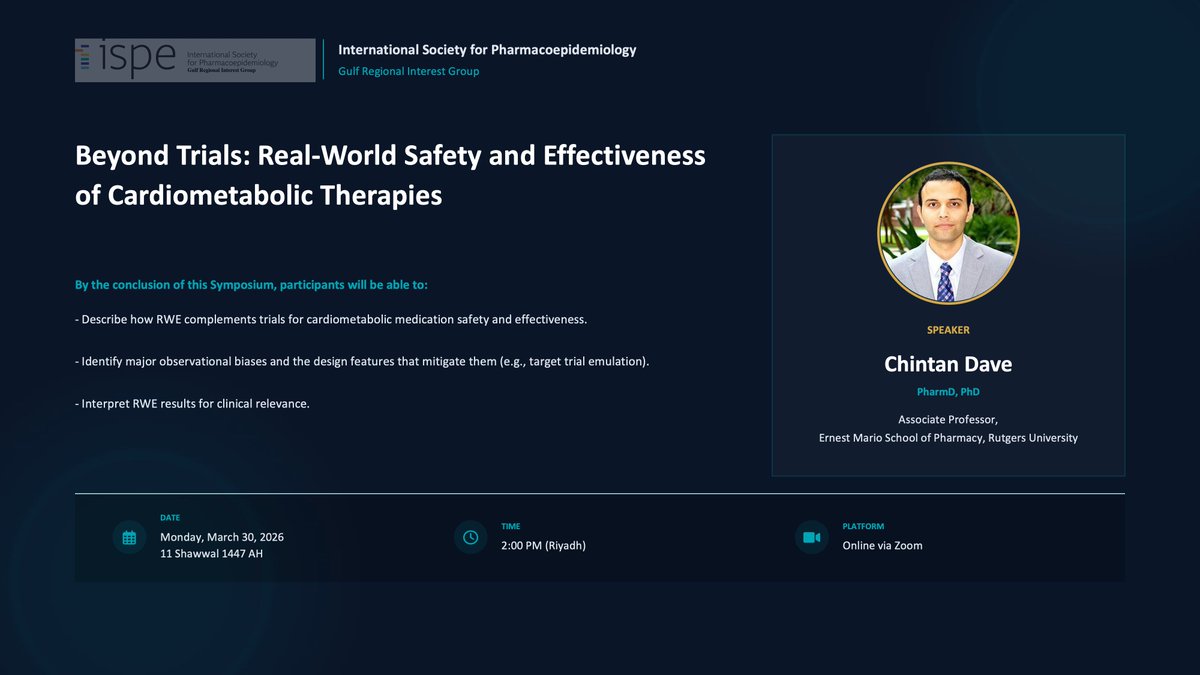Click the 'Associate Professor,' title text
The width and height of the screenshot is (1200, 675).
[x=948, y=420]
